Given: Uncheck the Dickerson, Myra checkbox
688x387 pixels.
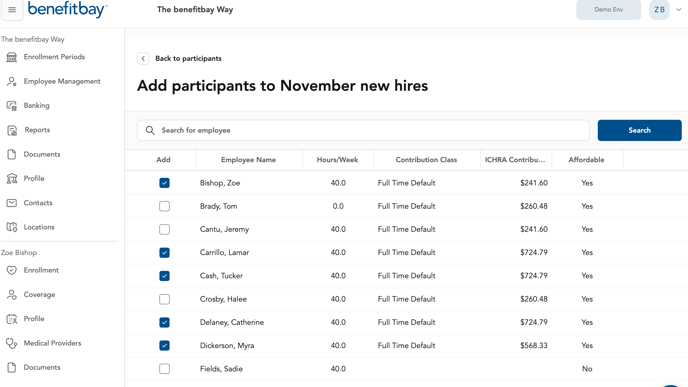Looking at the screenshot, I should coord(165,346).
